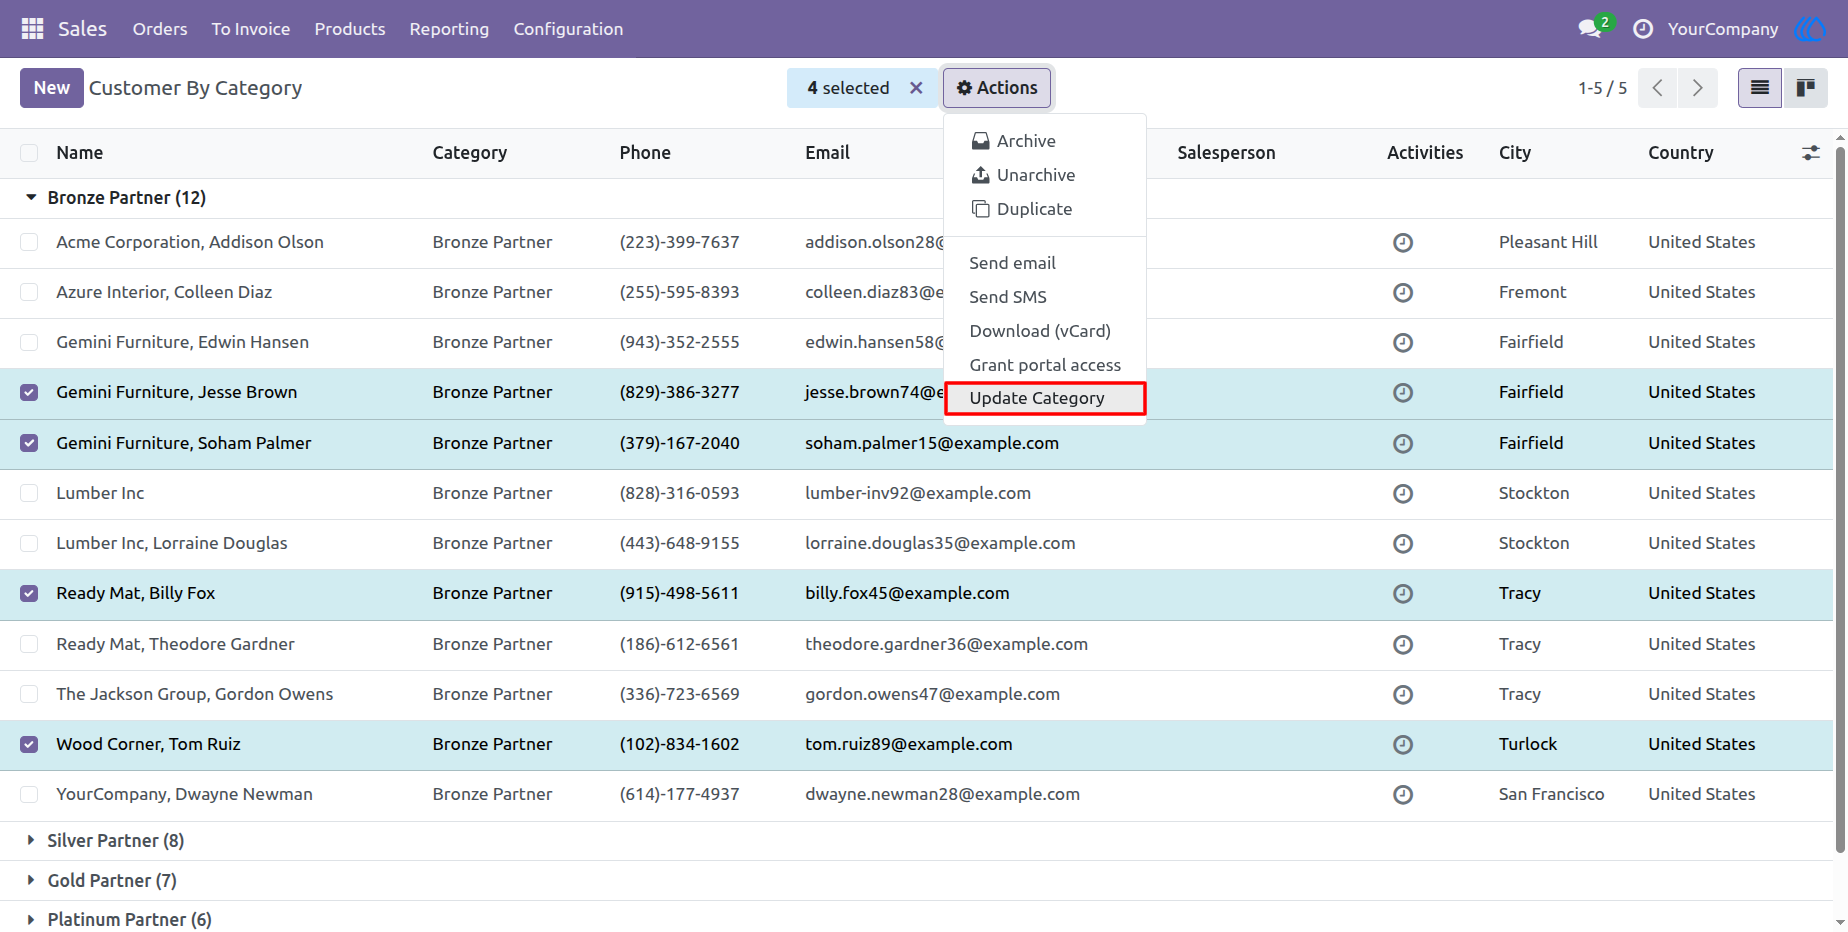Go to next page arrow
This screenshot has height=932, width=1848.
tap(1698, 88)
